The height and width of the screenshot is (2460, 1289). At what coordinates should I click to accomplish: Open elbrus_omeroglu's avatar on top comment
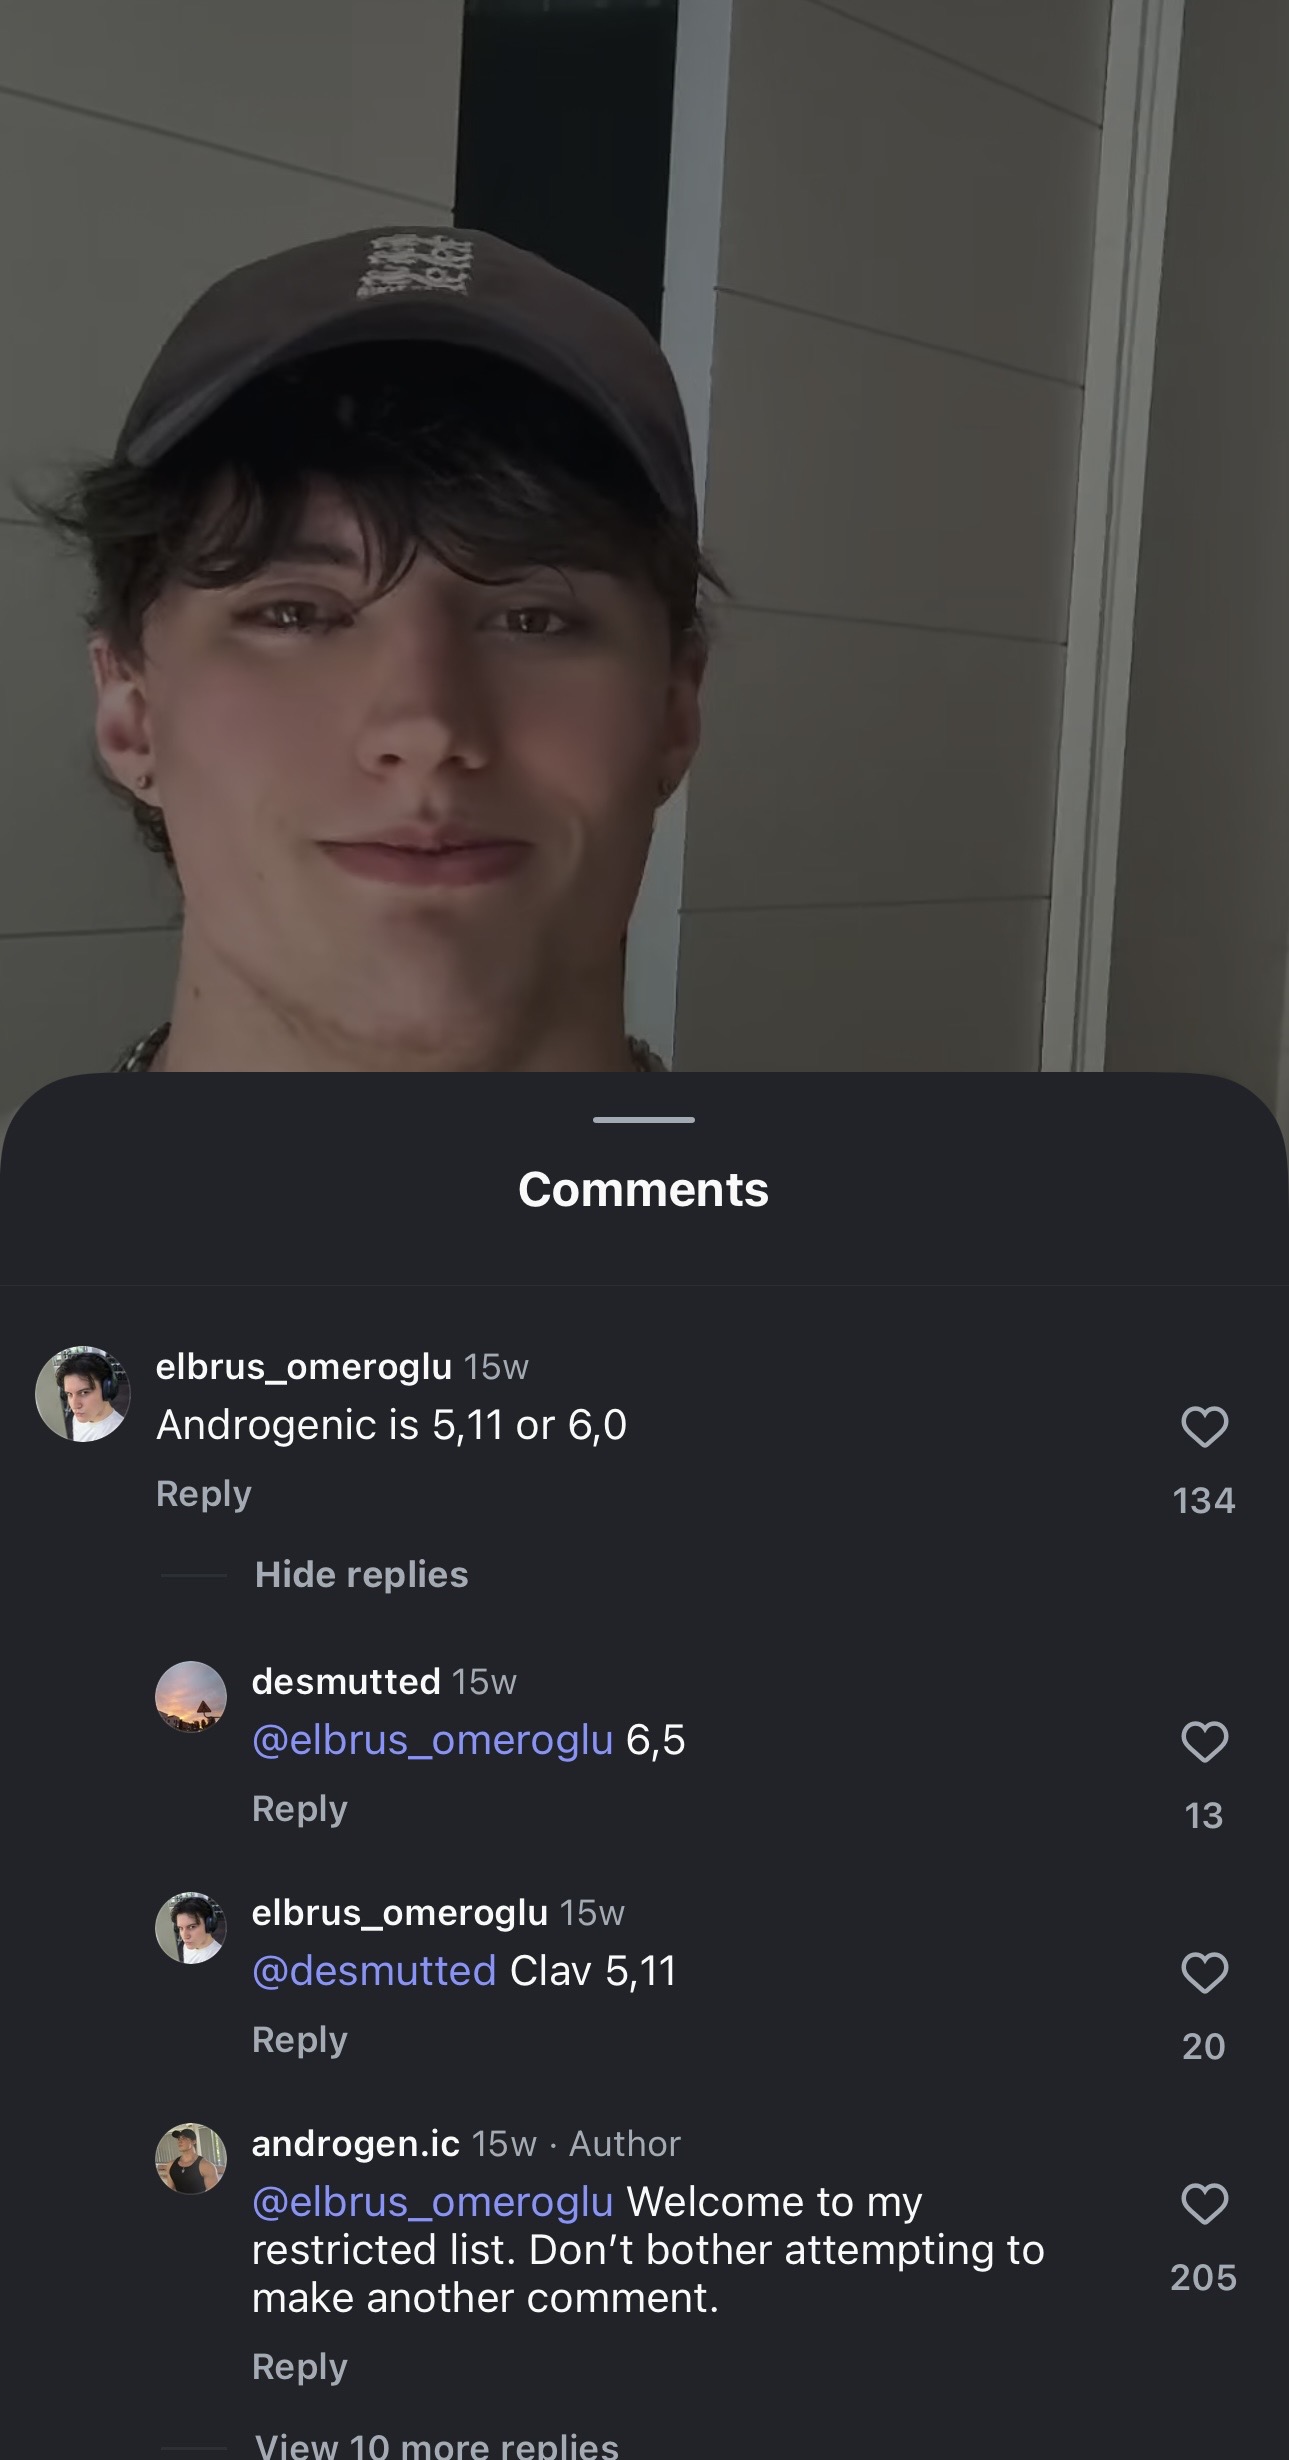tap(83, 1394)
